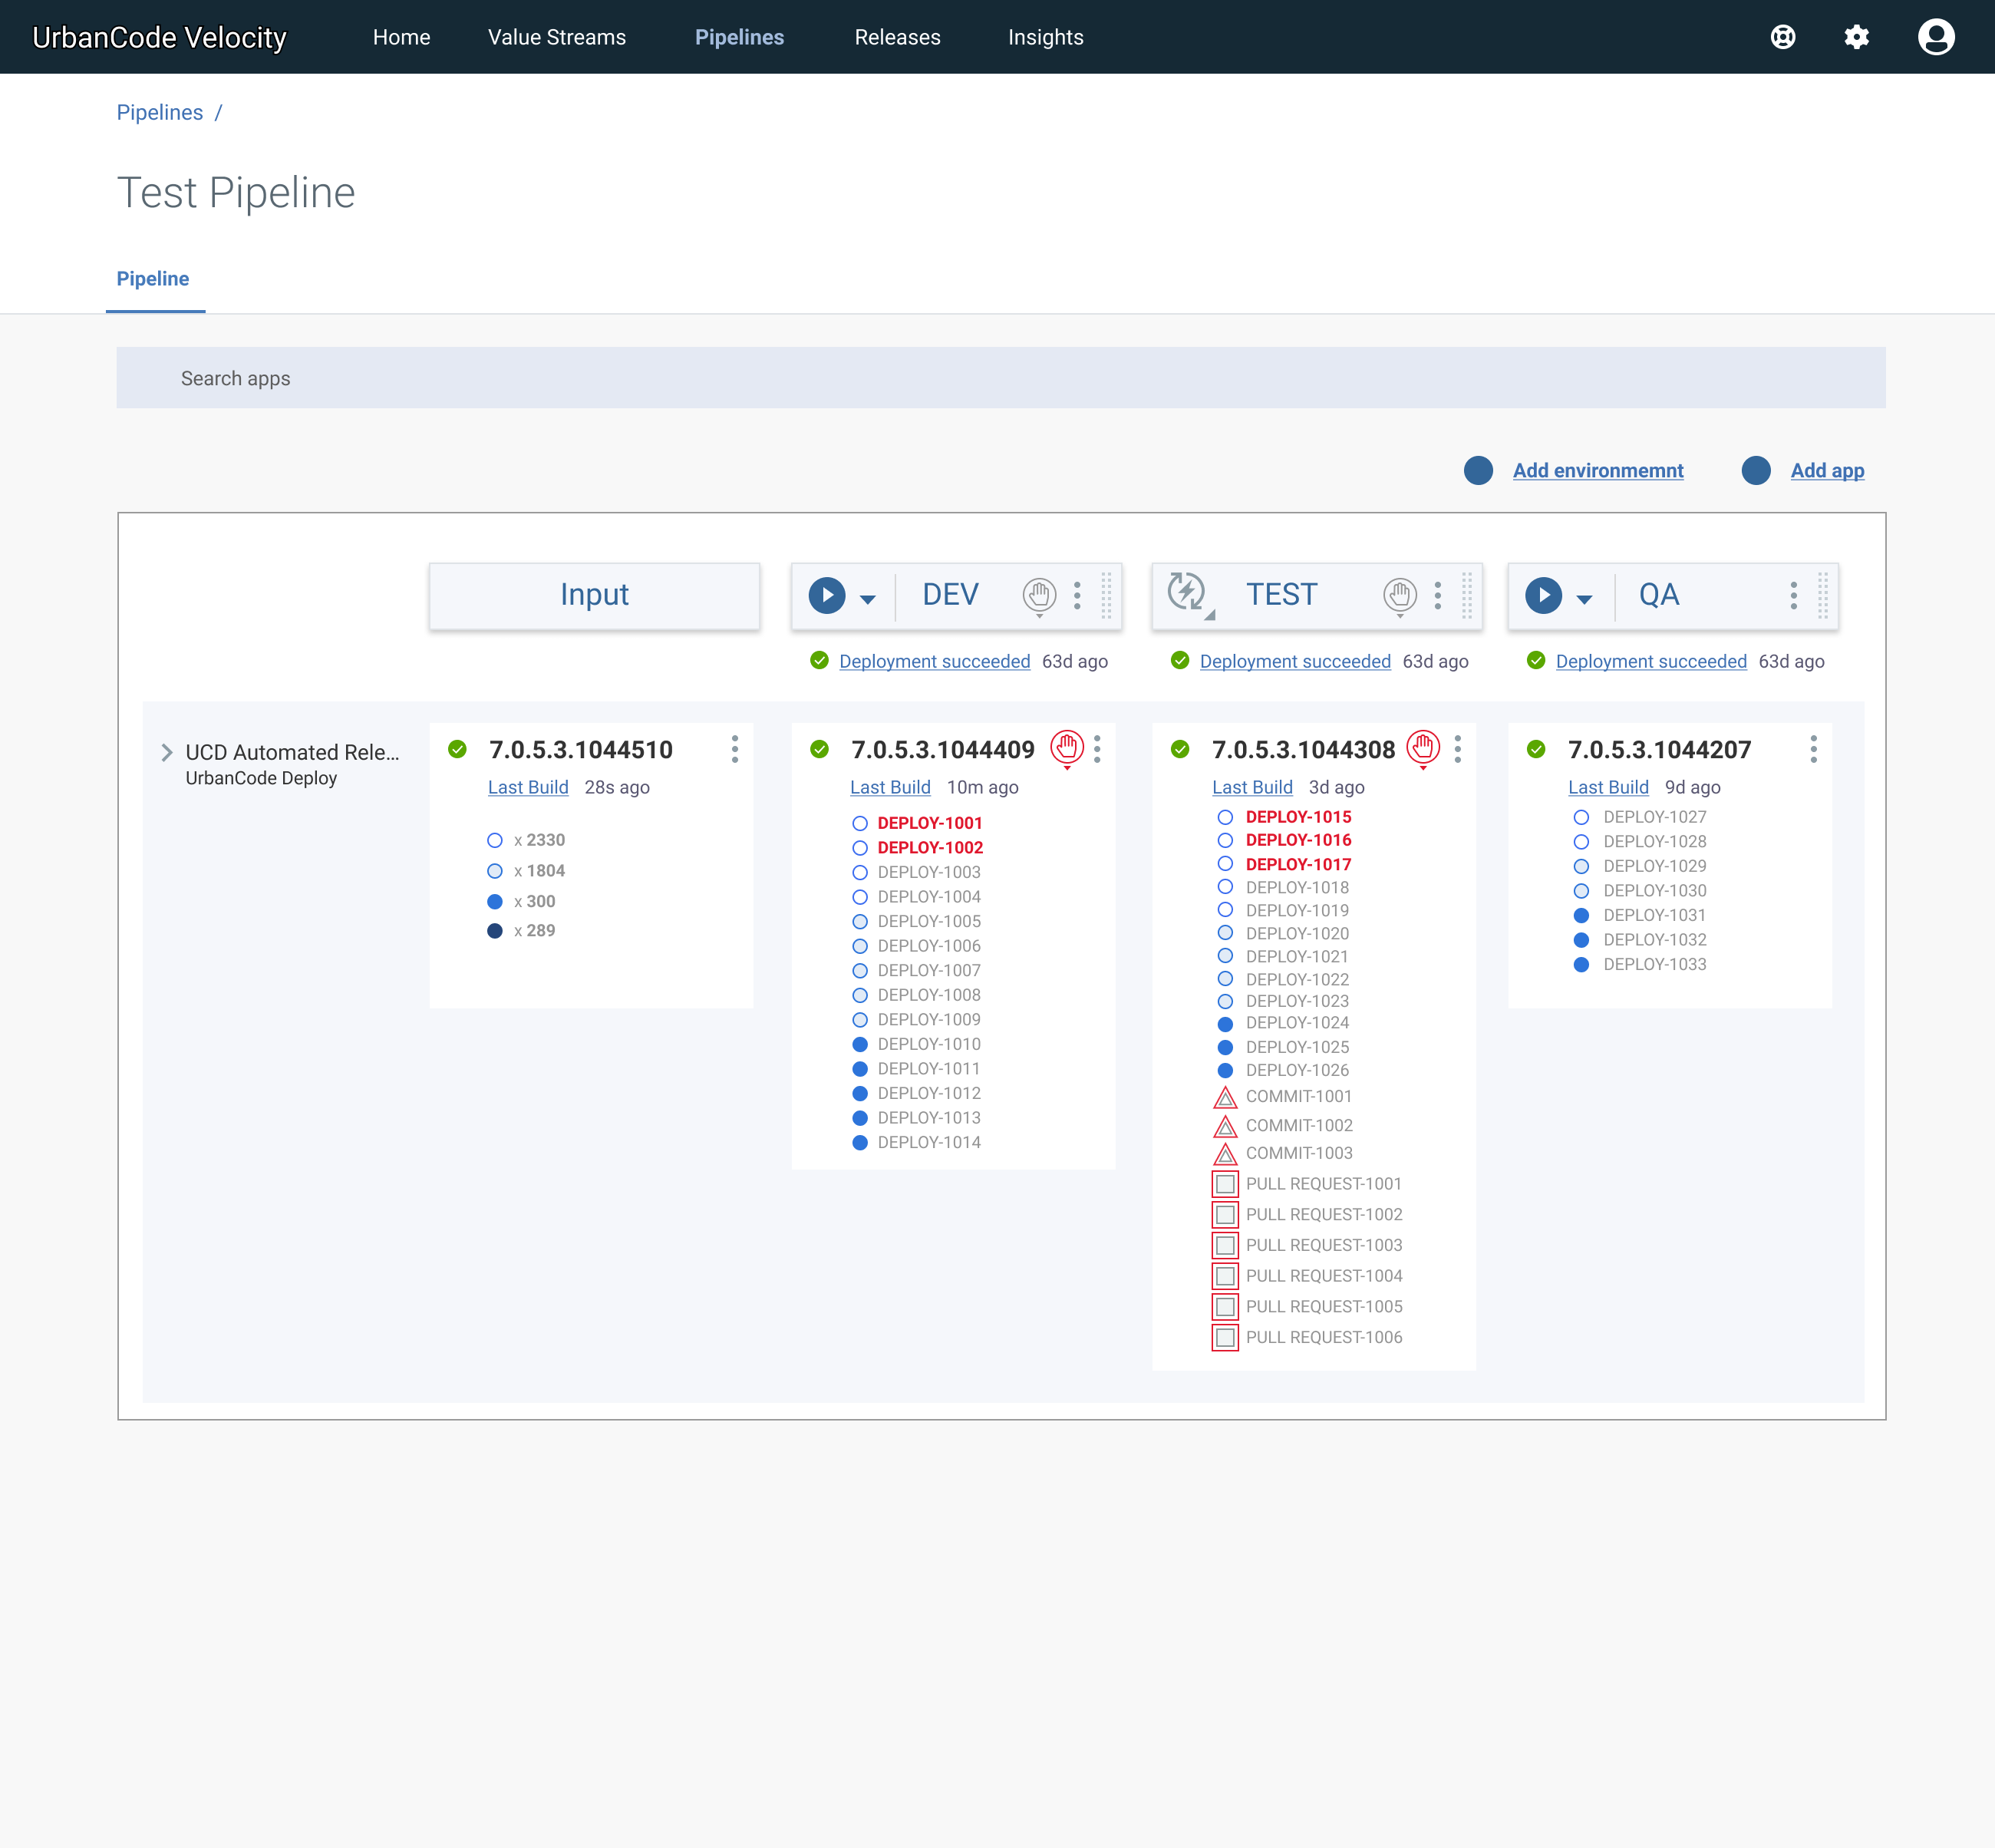The width and height of the screenshot is (1995, 1848).
Task: Click the QA column drag handle
Action: [x=1822, y=595]
